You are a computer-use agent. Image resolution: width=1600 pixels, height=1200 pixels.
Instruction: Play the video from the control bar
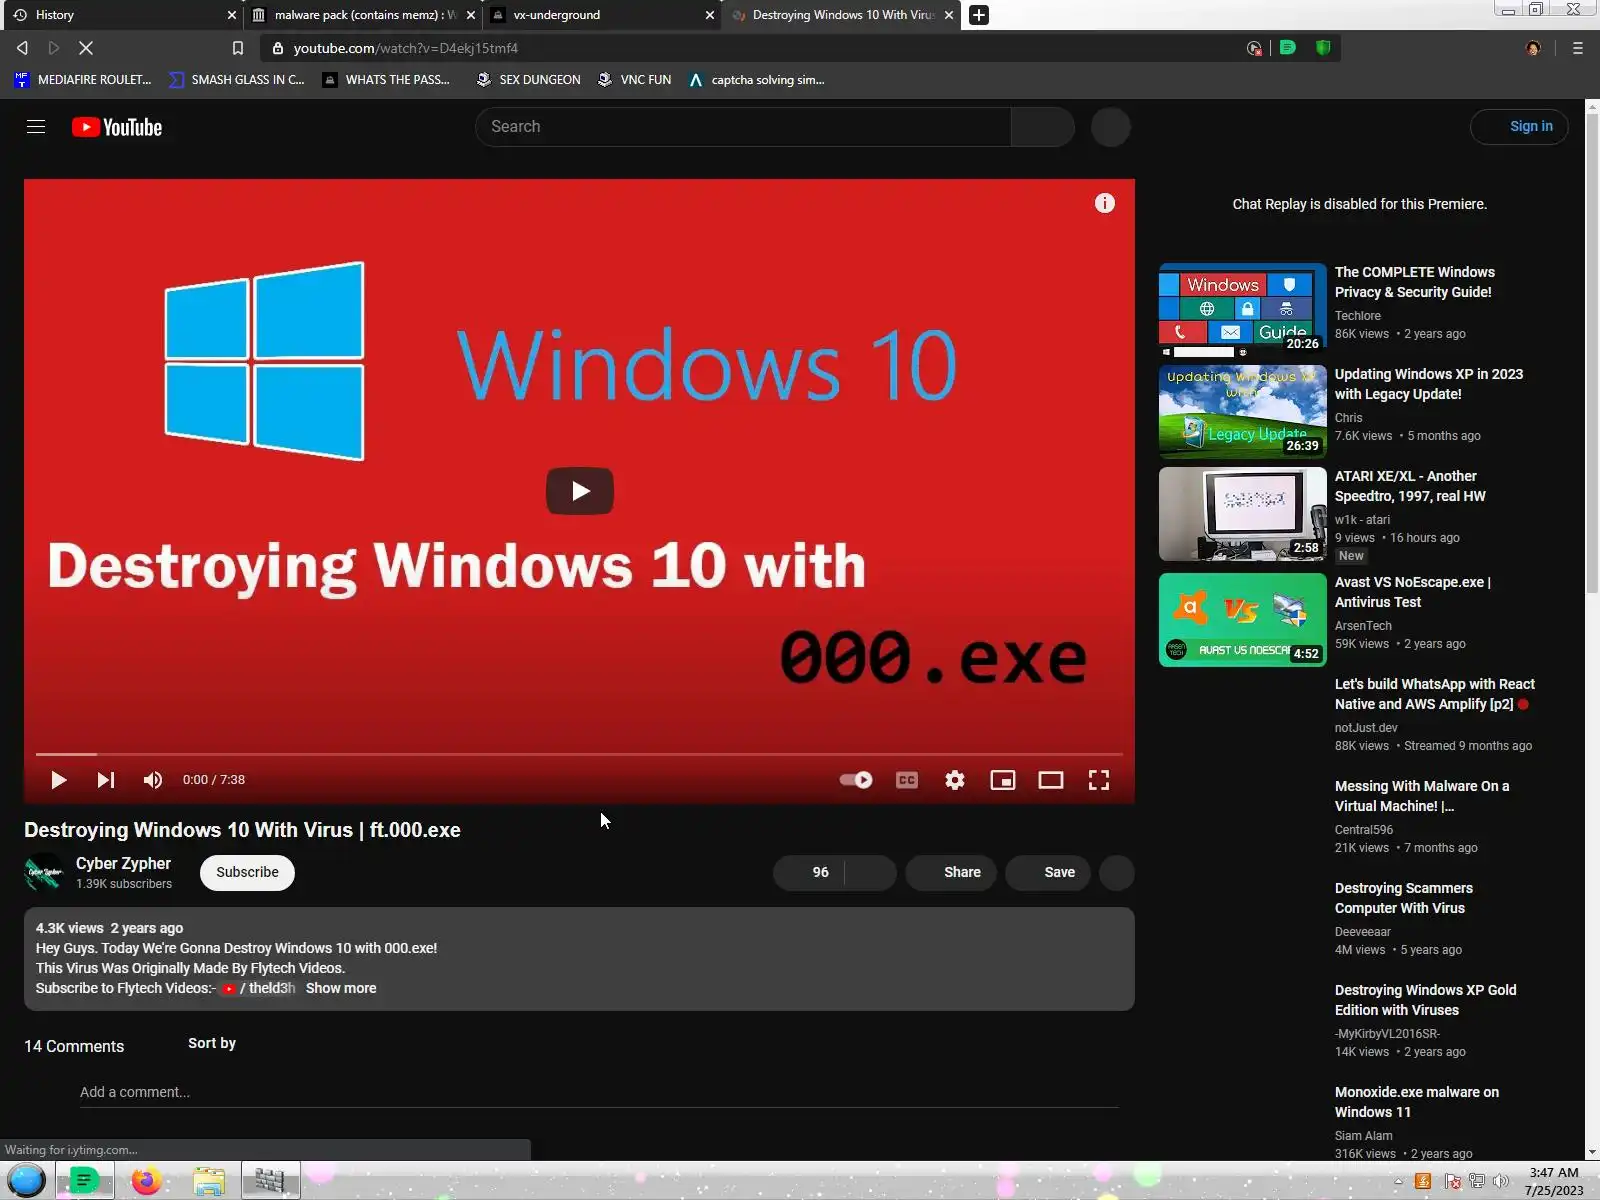(x=58, y=780)
